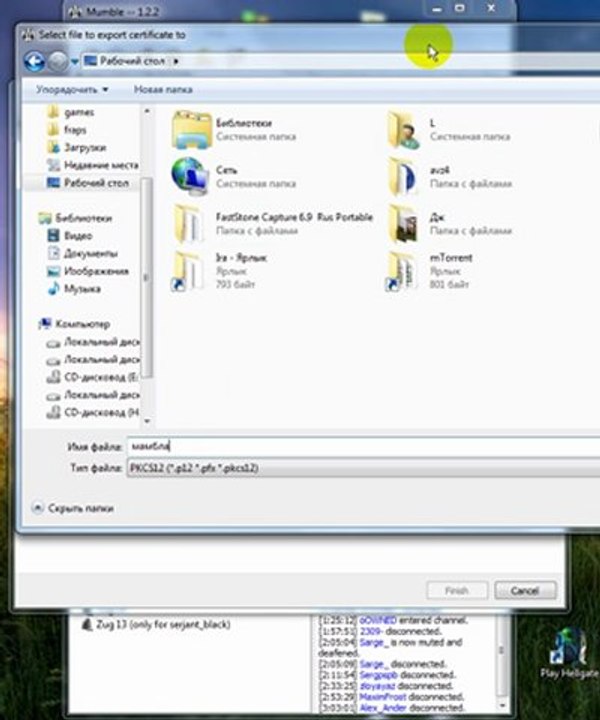
Task: Select the FastStone Capture 6.9 folder icon
Action: click(x=189, y=224)
